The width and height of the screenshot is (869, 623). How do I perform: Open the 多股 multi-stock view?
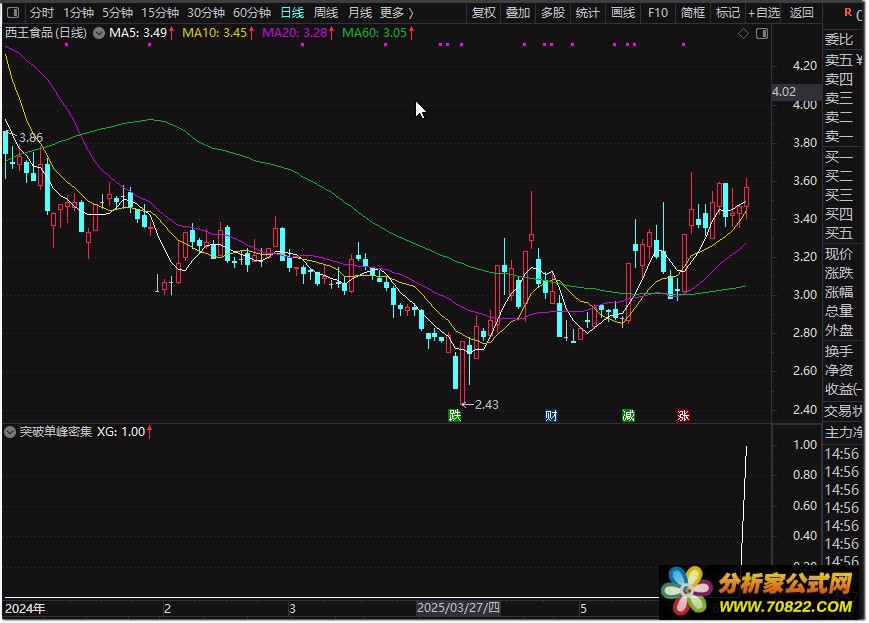[553, 12]
